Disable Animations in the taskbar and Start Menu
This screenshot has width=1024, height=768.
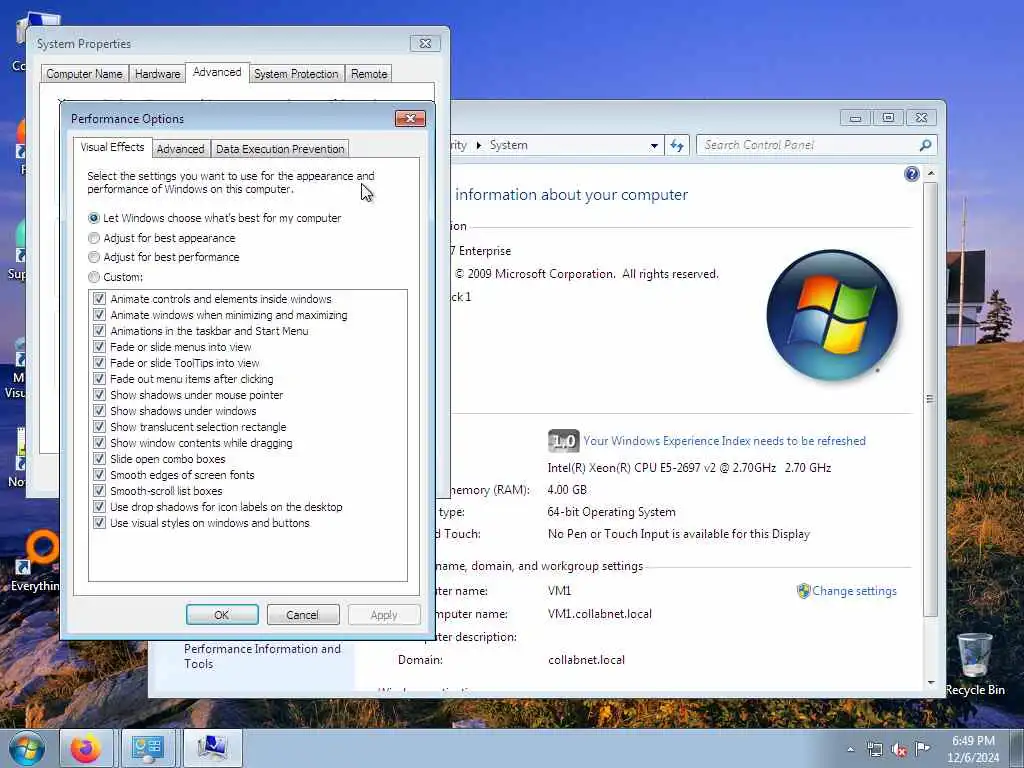click(x=99, y=331)
